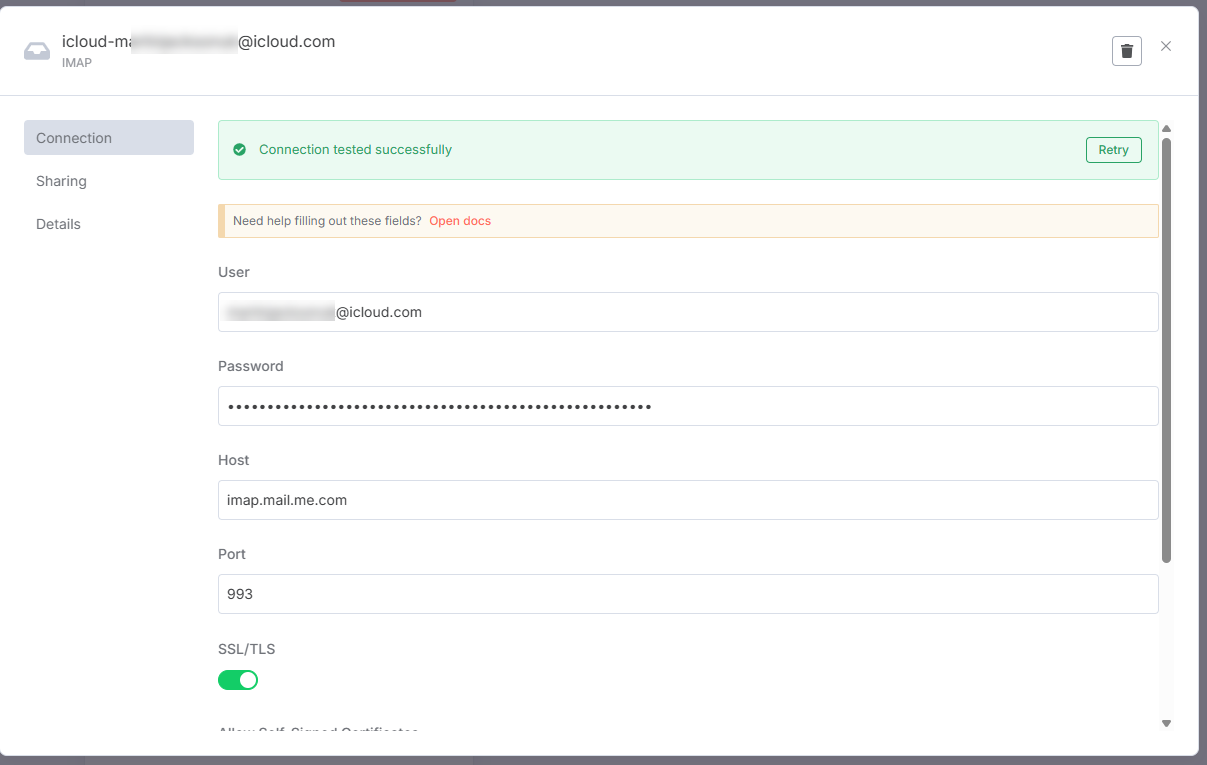The width and height of the screenshot is (1207, 765).
Task: Open docs for help filling fields
Action: pyautogui.click(x=460, y=221)
